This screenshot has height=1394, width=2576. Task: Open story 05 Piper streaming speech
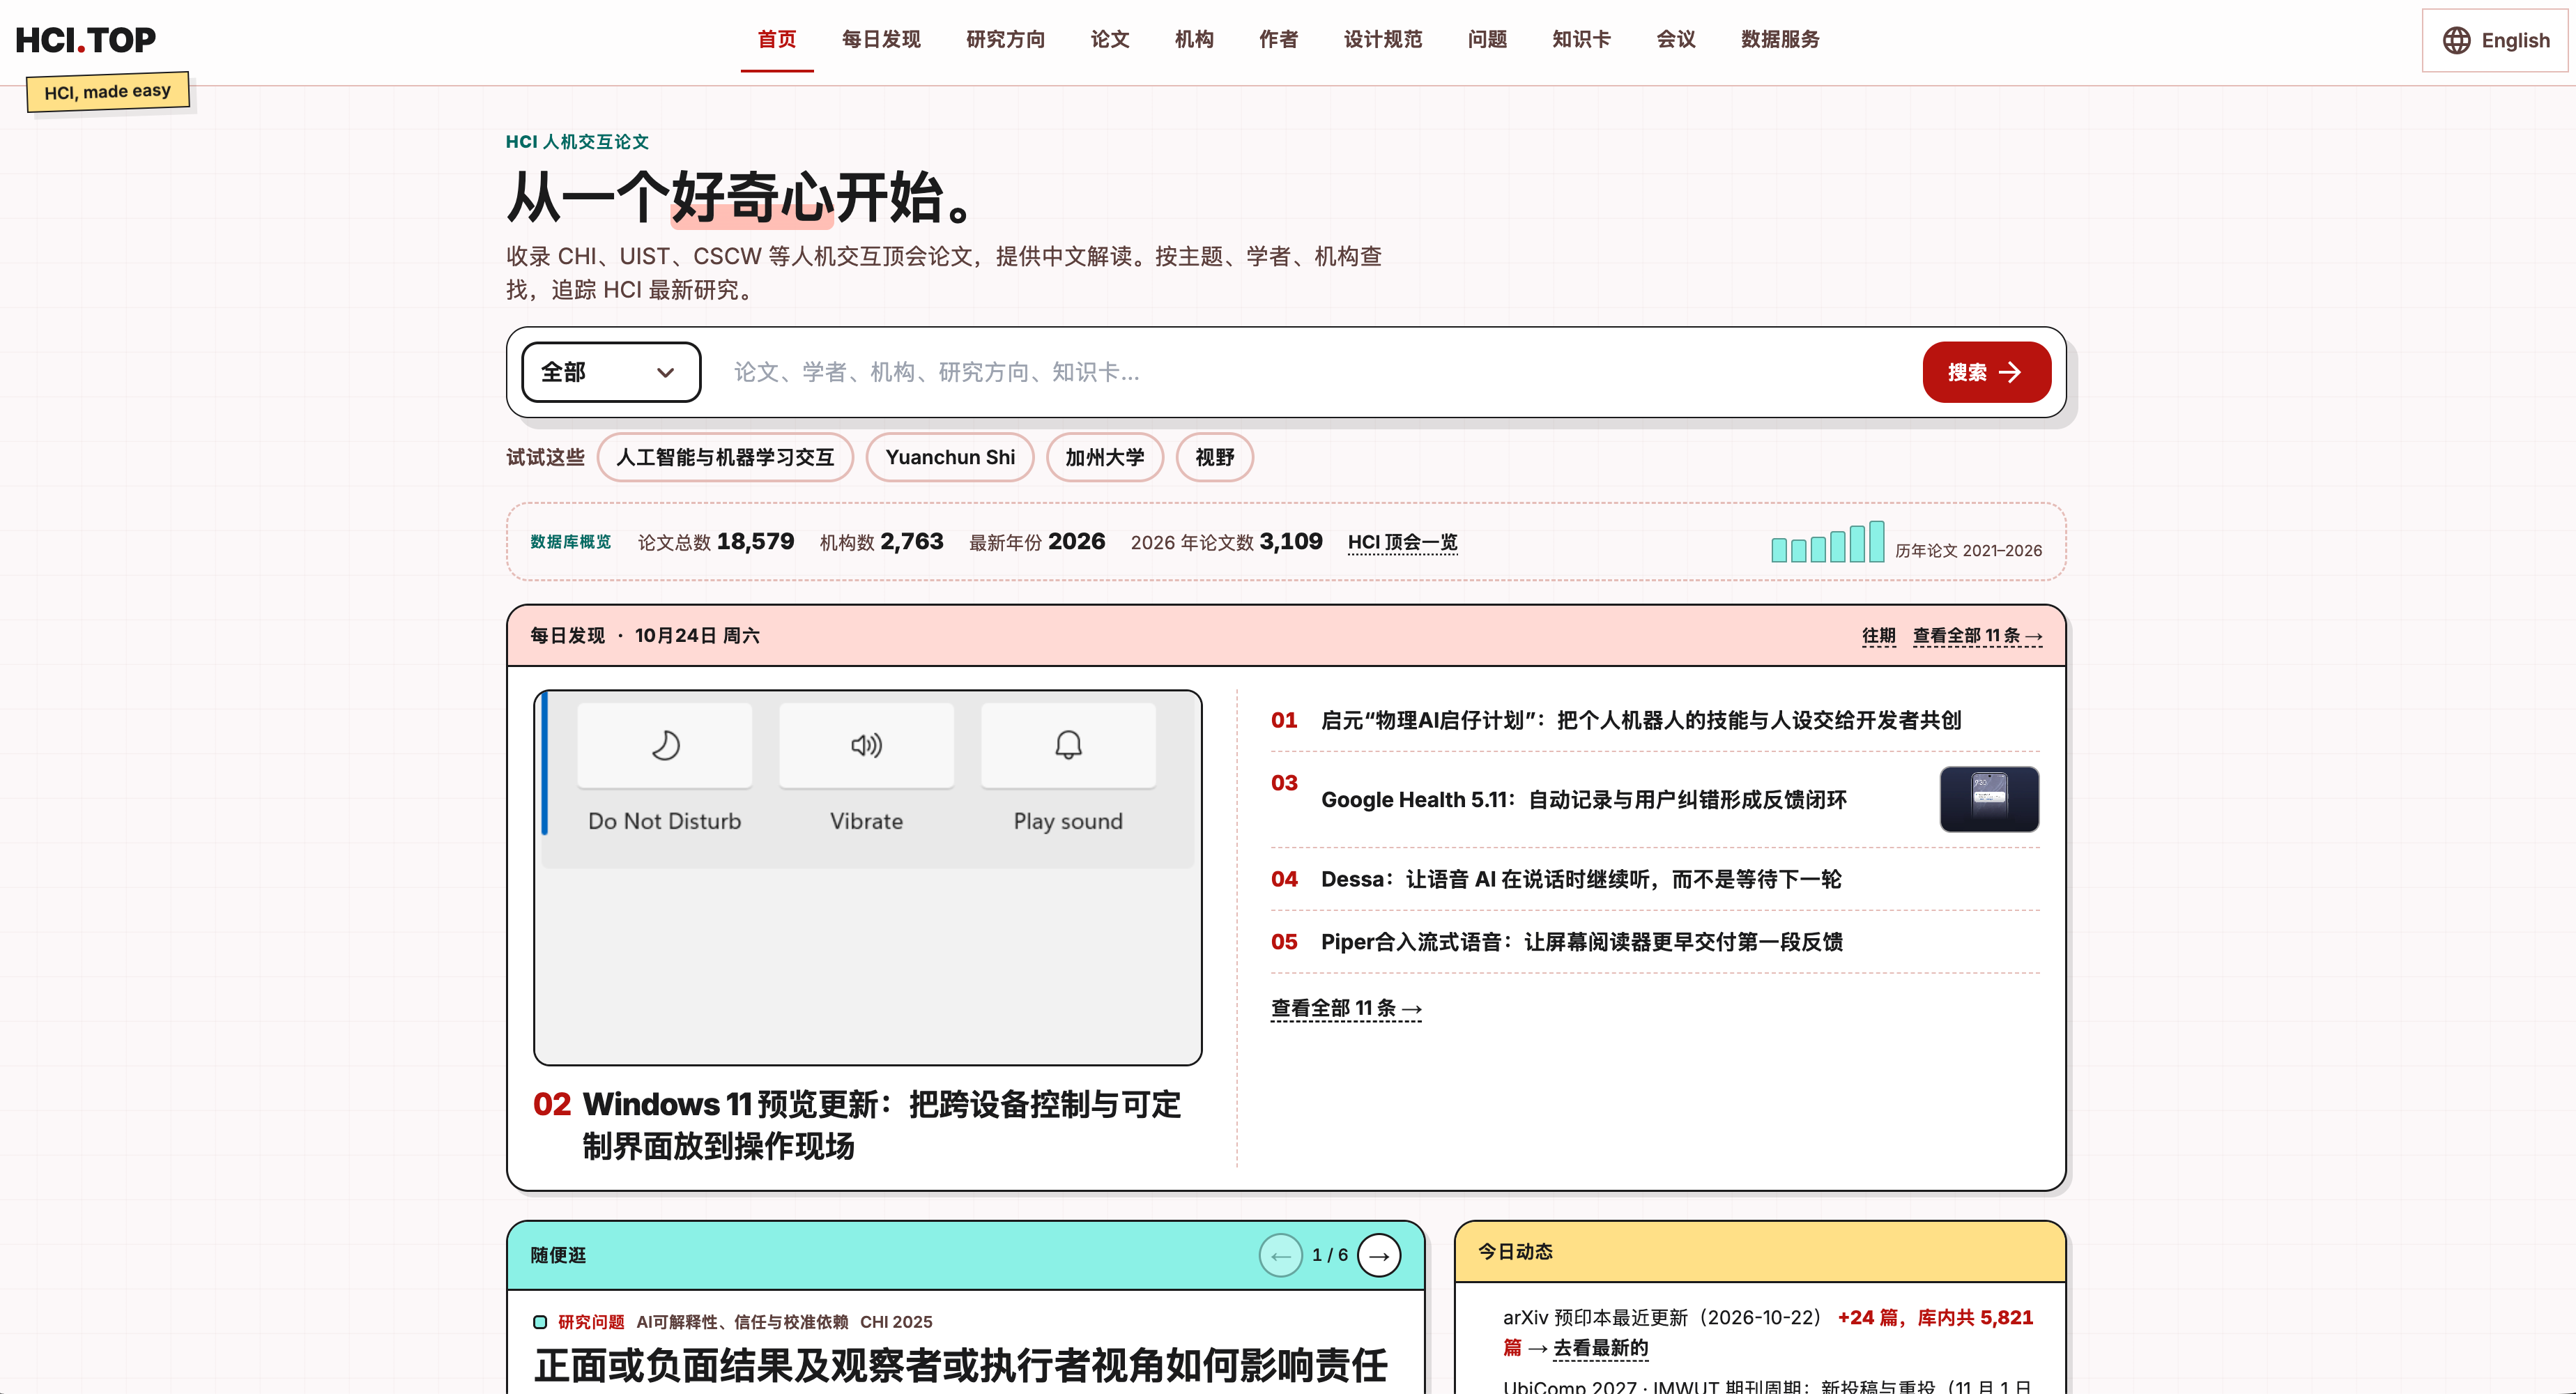[1581, 942]
